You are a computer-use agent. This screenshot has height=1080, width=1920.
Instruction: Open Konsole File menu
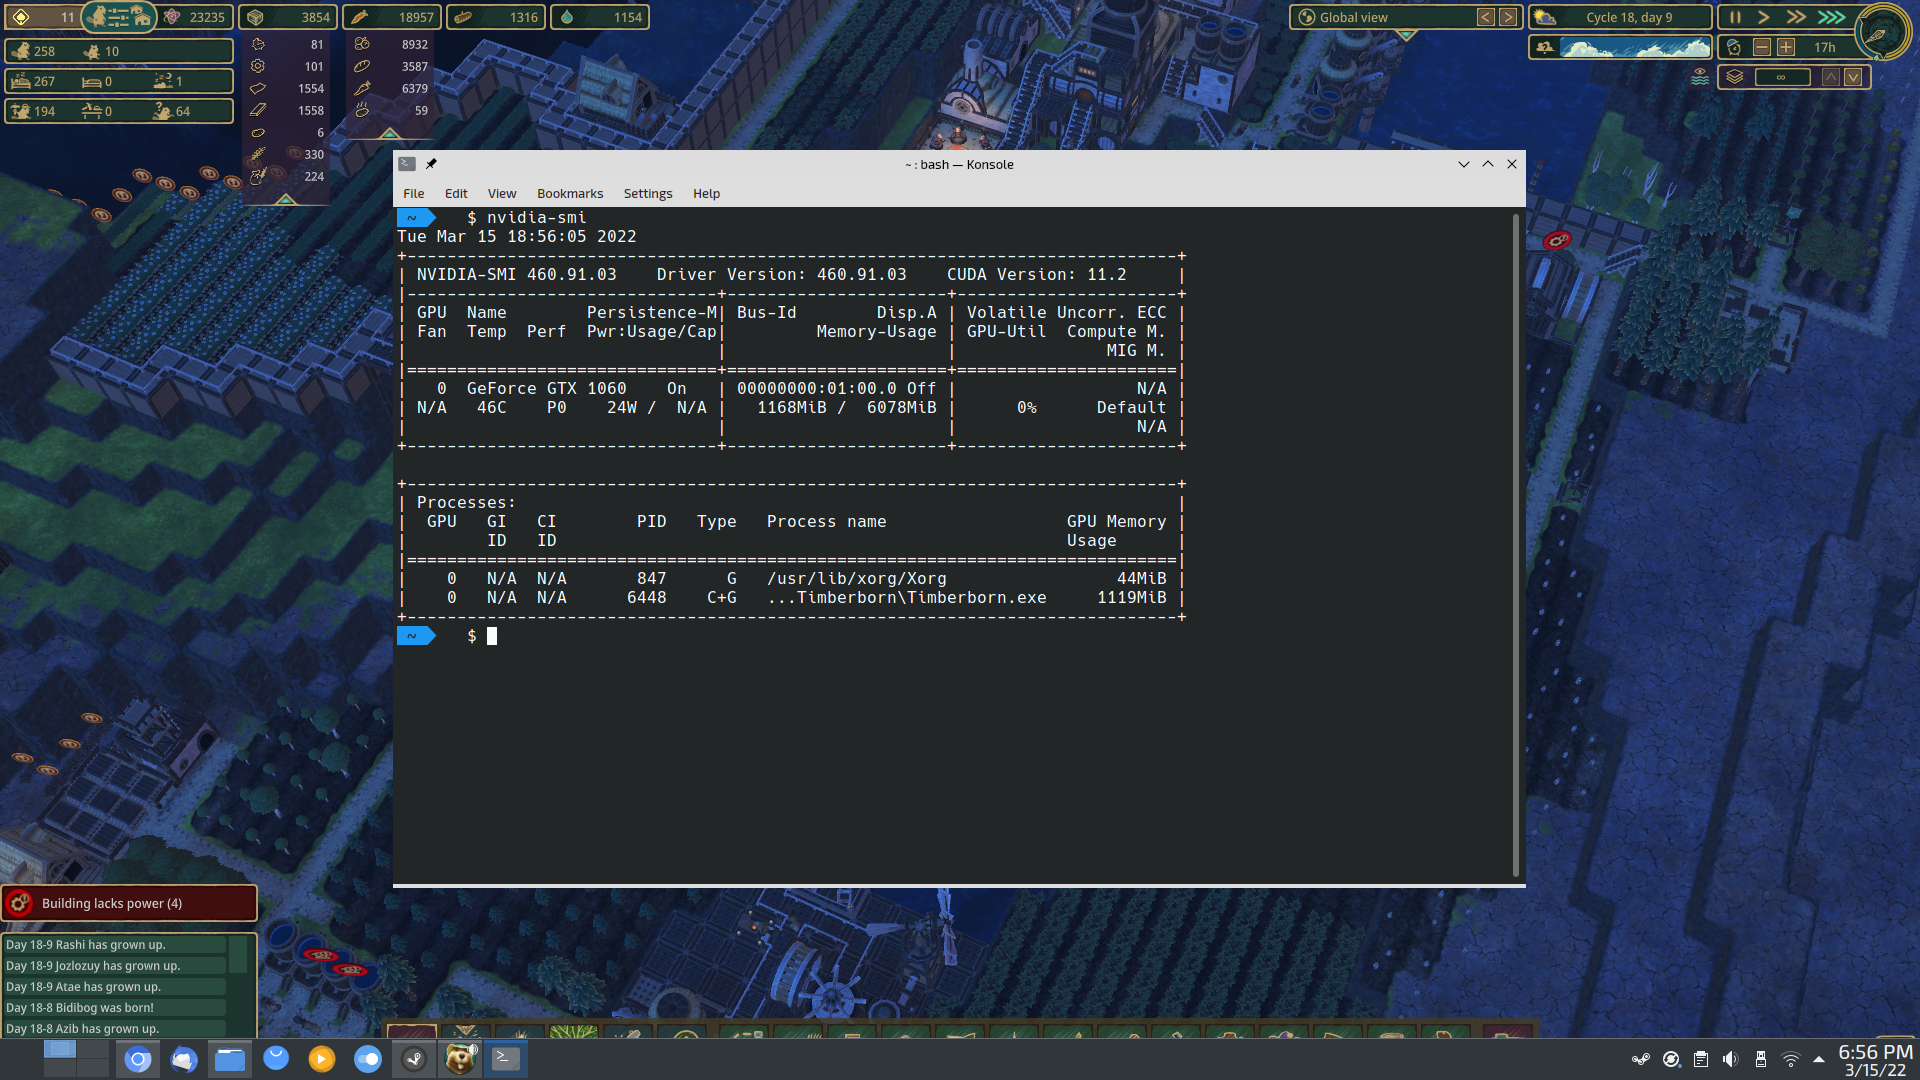coord(413,193)
